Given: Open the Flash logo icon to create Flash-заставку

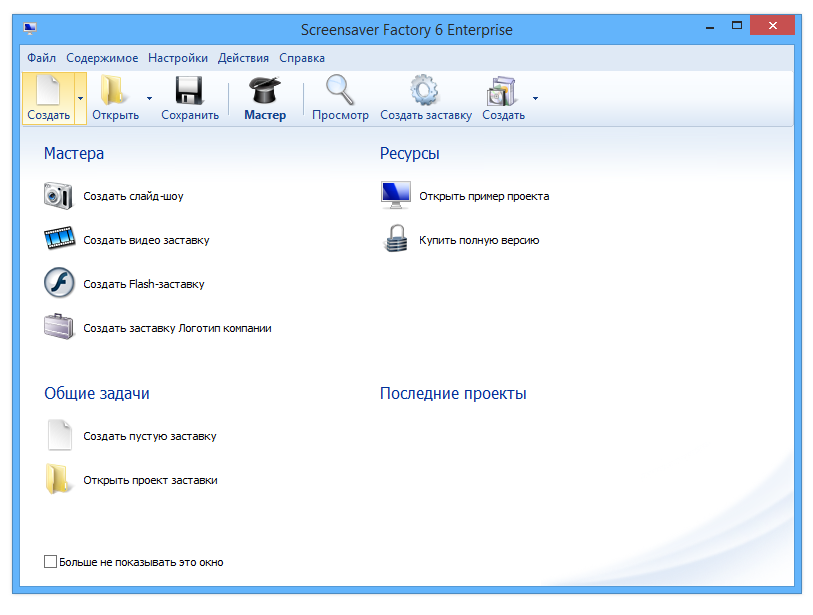Looking at the screenshot, I should tap(58, 283).
